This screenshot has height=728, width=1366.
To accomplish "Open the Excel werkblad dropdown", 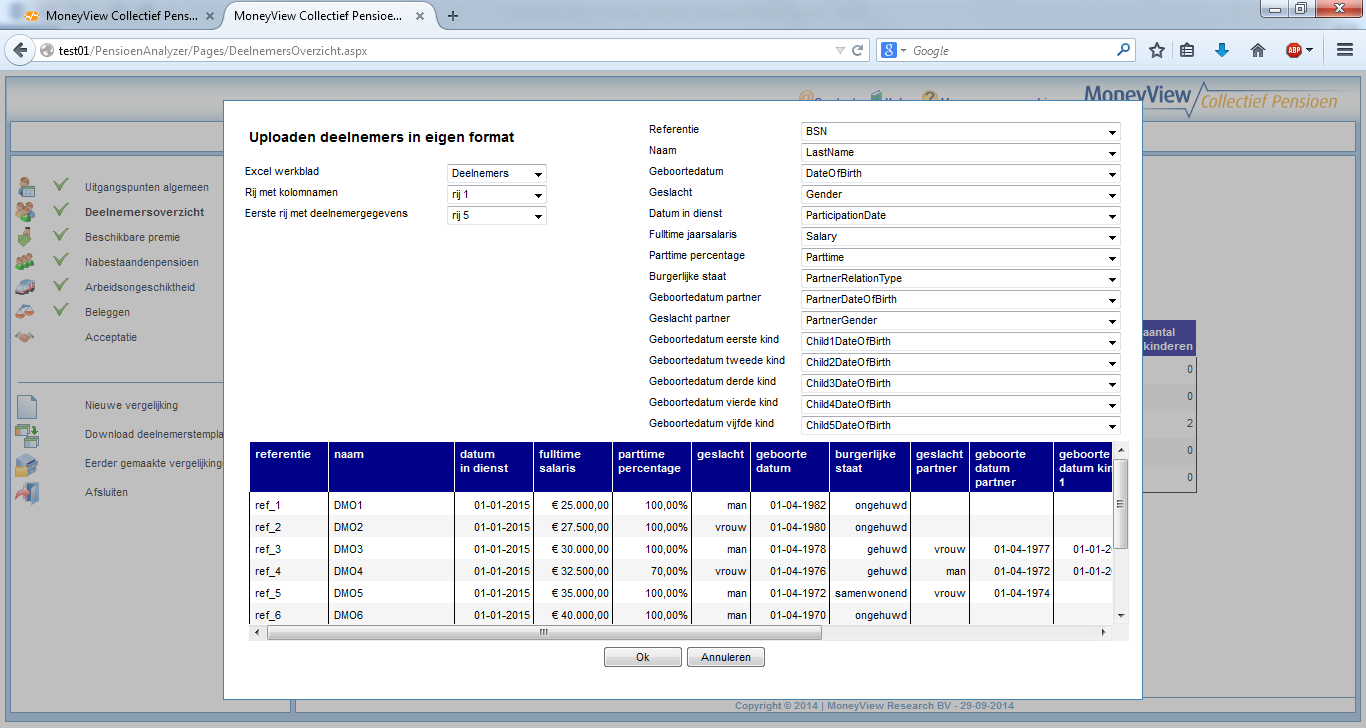I will coord(496,173).
